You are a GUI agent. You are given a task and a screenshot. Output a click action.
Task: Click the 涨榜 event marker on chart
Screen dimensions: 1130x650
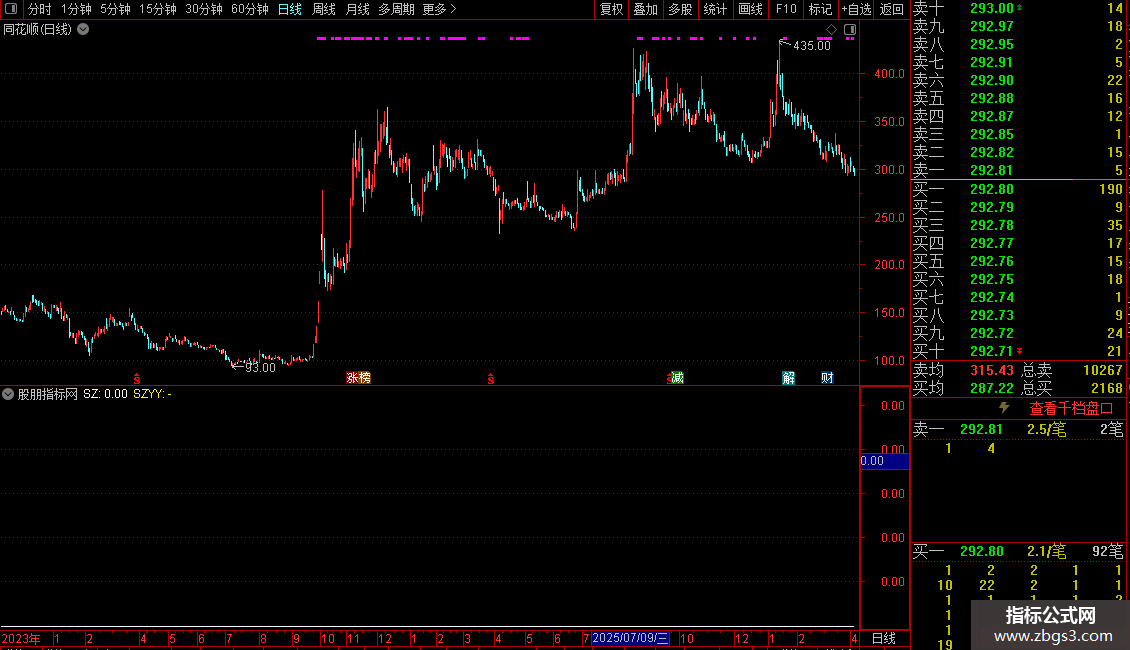(358, 378)
